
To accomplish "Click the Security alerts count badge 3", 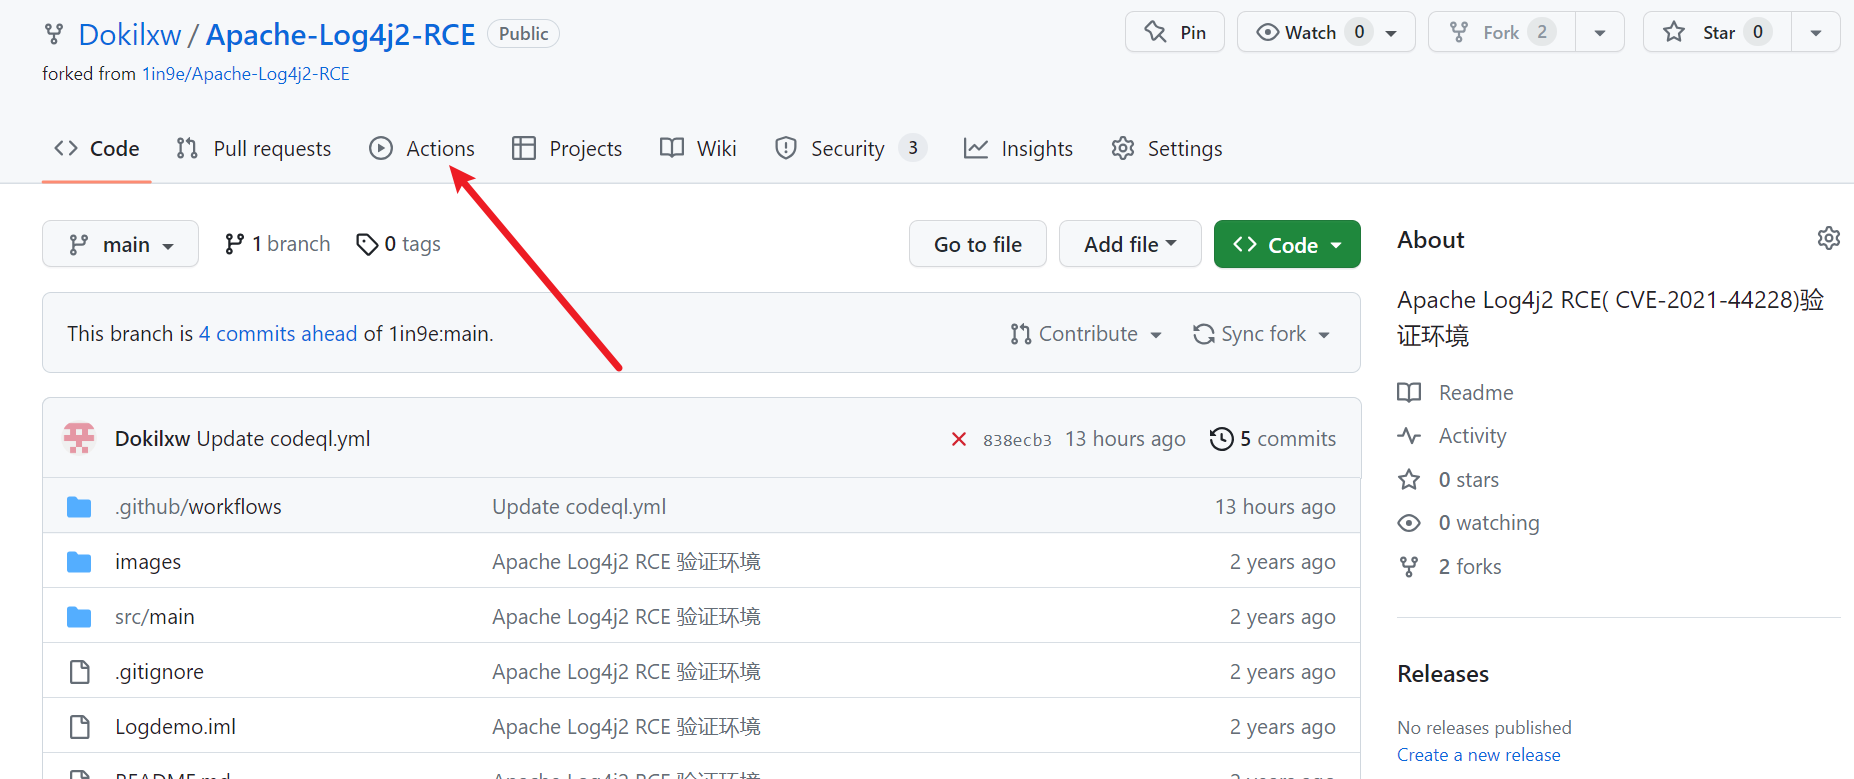I will pyautogui.click(x=913, y=148).
